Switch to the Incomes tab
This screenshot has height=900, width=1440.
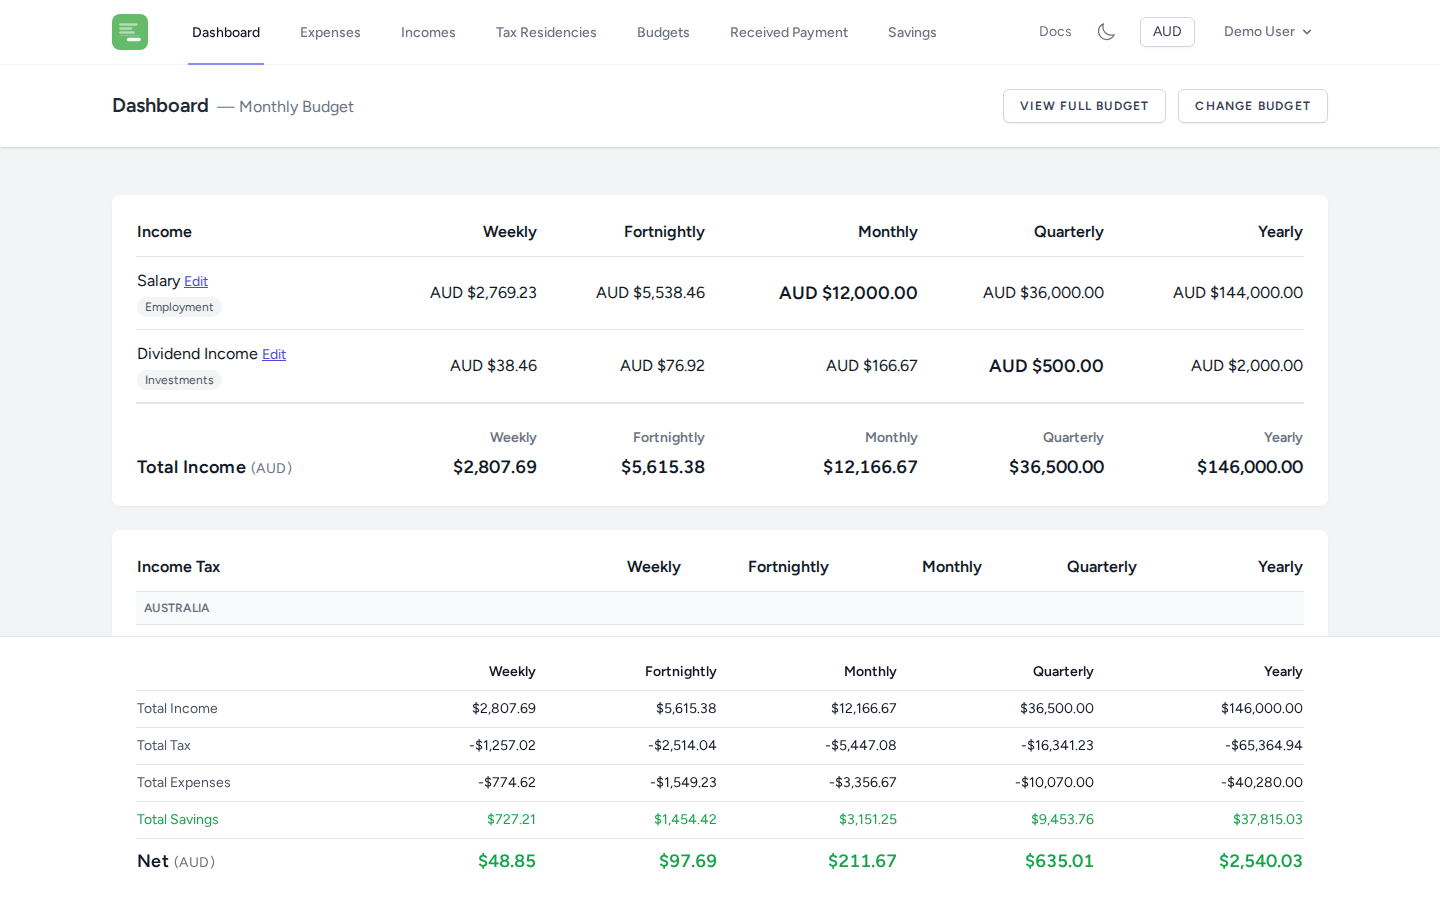(x=428, y=32)
